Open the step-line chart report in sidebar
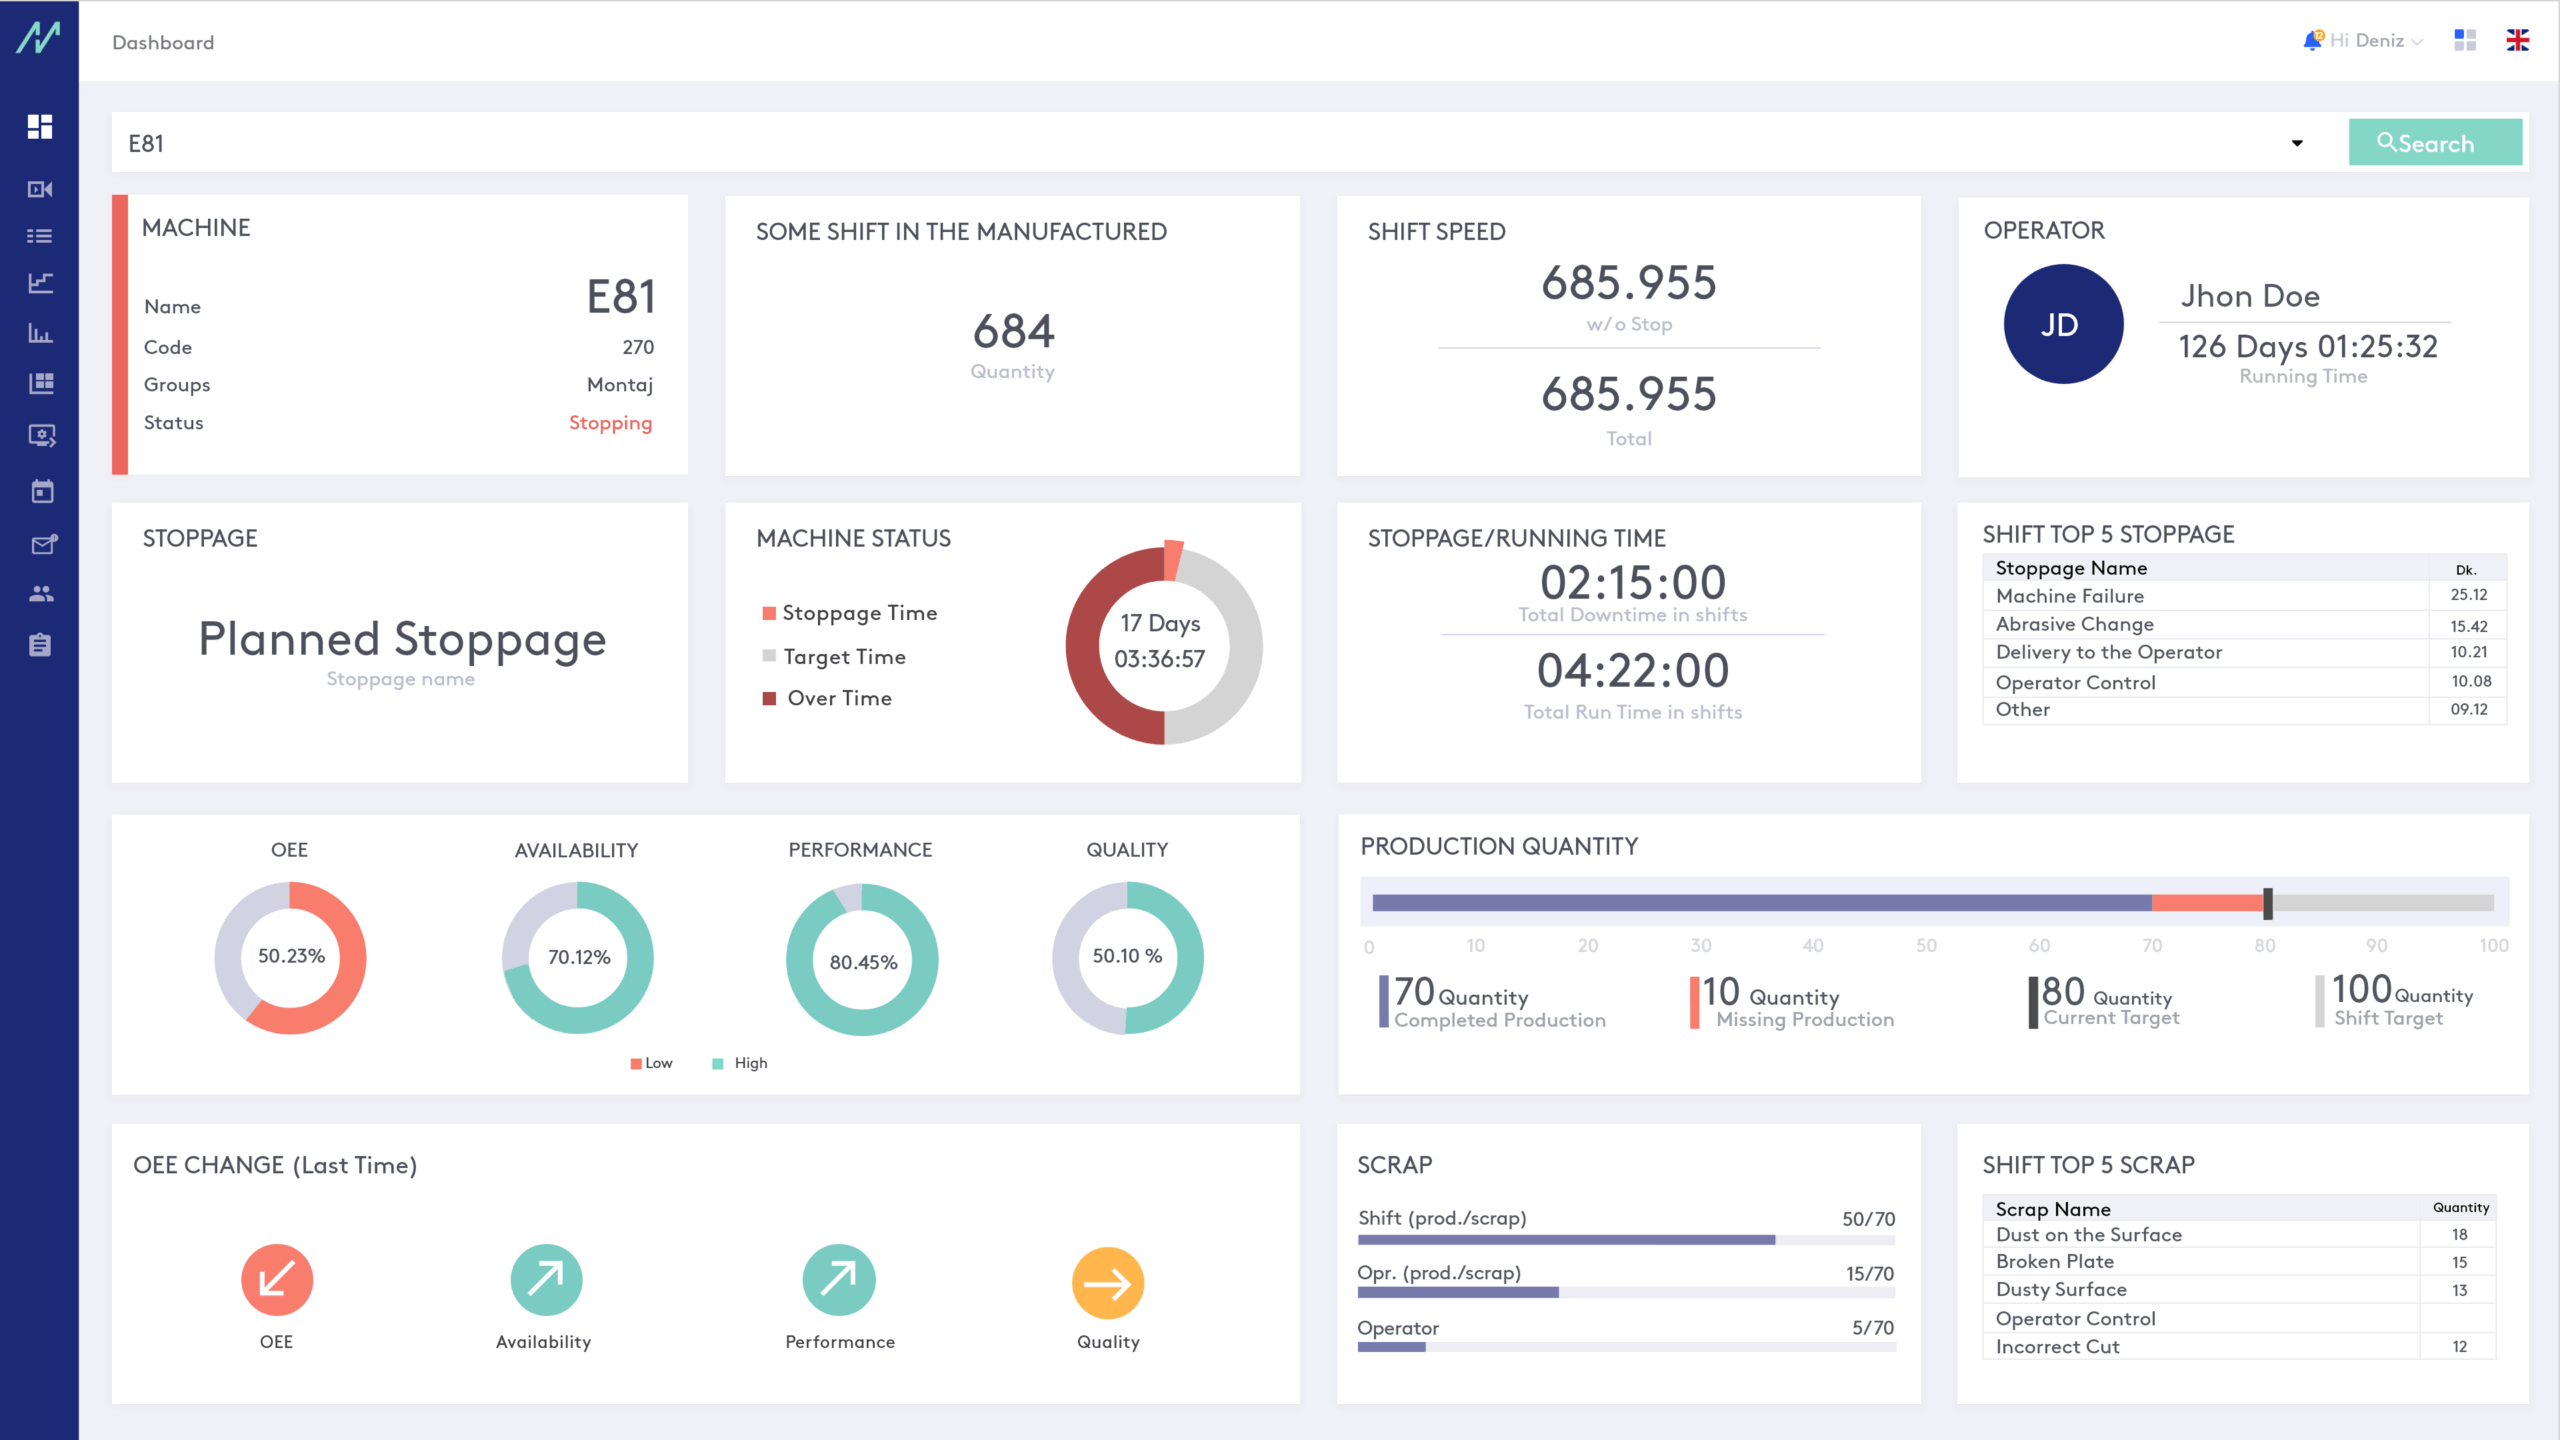The height and width of the screenshot is (1440, 2560). click(x=40, y=283)
